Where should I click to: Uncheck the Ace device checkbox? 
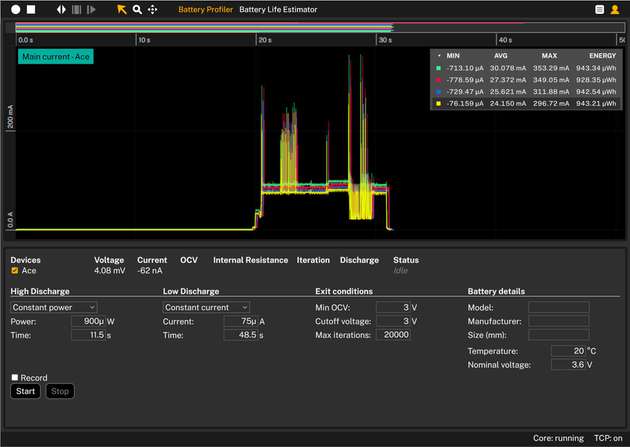click(x=14, y=270)
